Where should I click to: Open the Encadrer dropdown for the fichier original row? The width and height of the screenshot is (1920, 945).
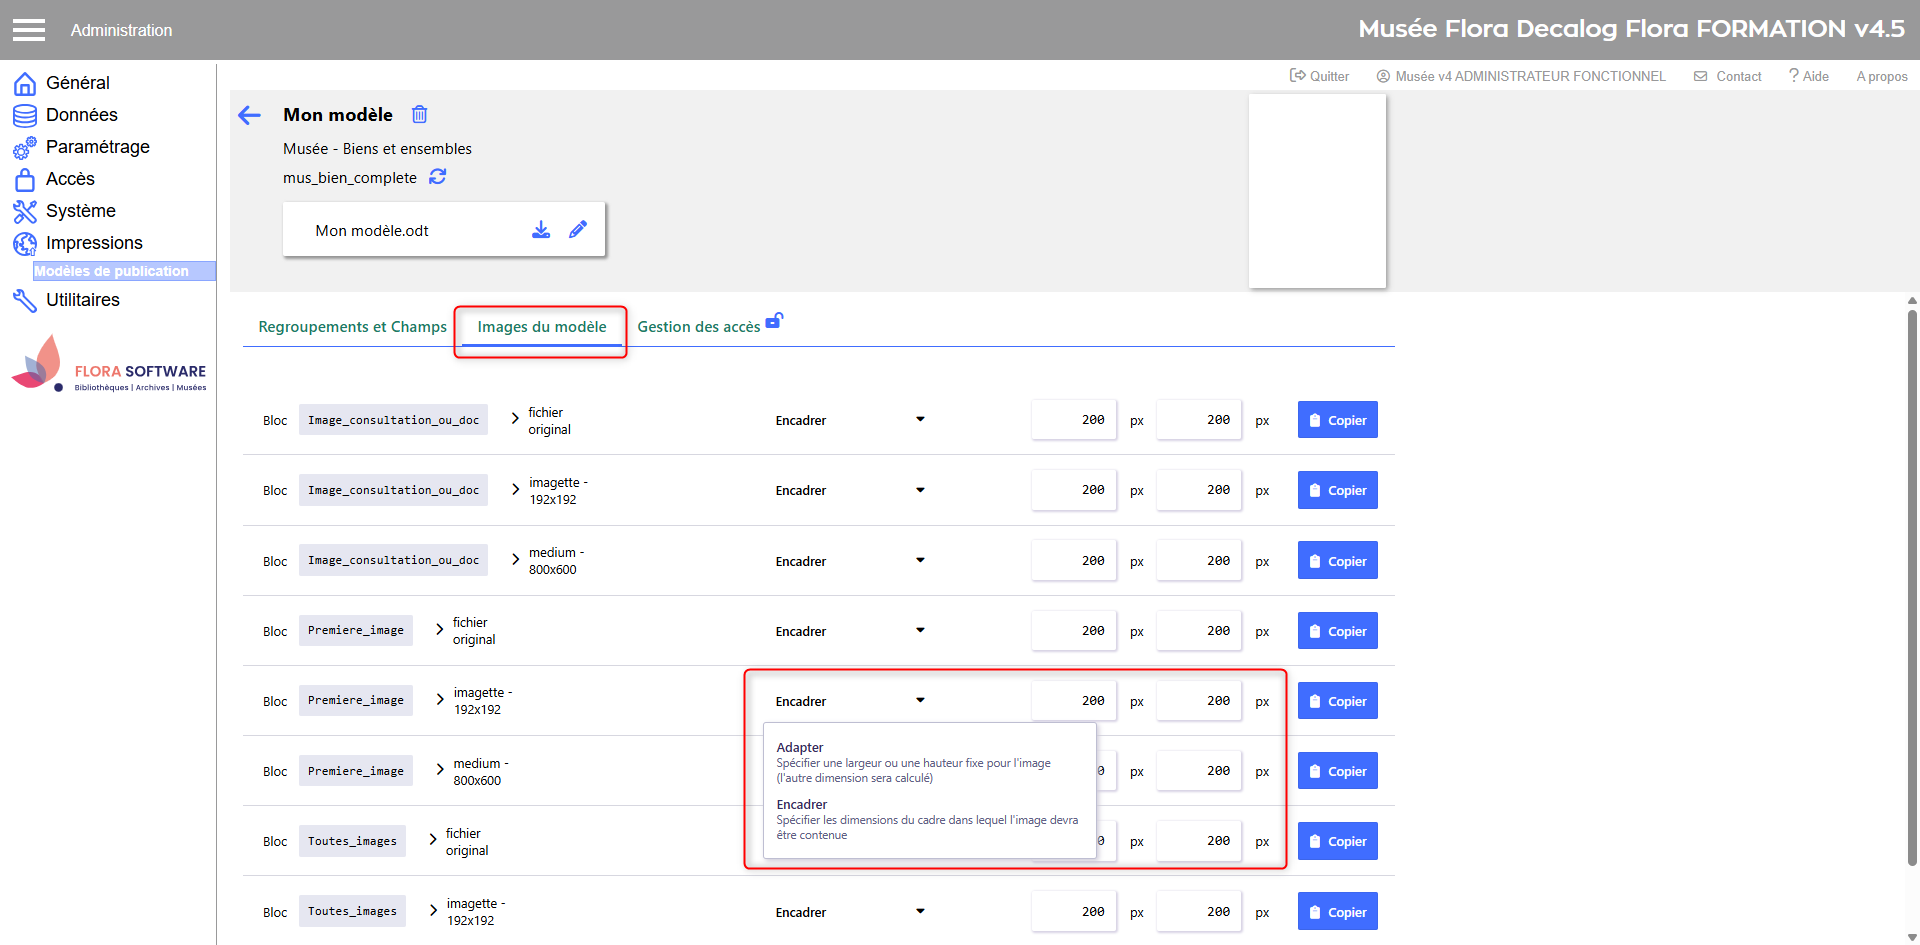850,421
